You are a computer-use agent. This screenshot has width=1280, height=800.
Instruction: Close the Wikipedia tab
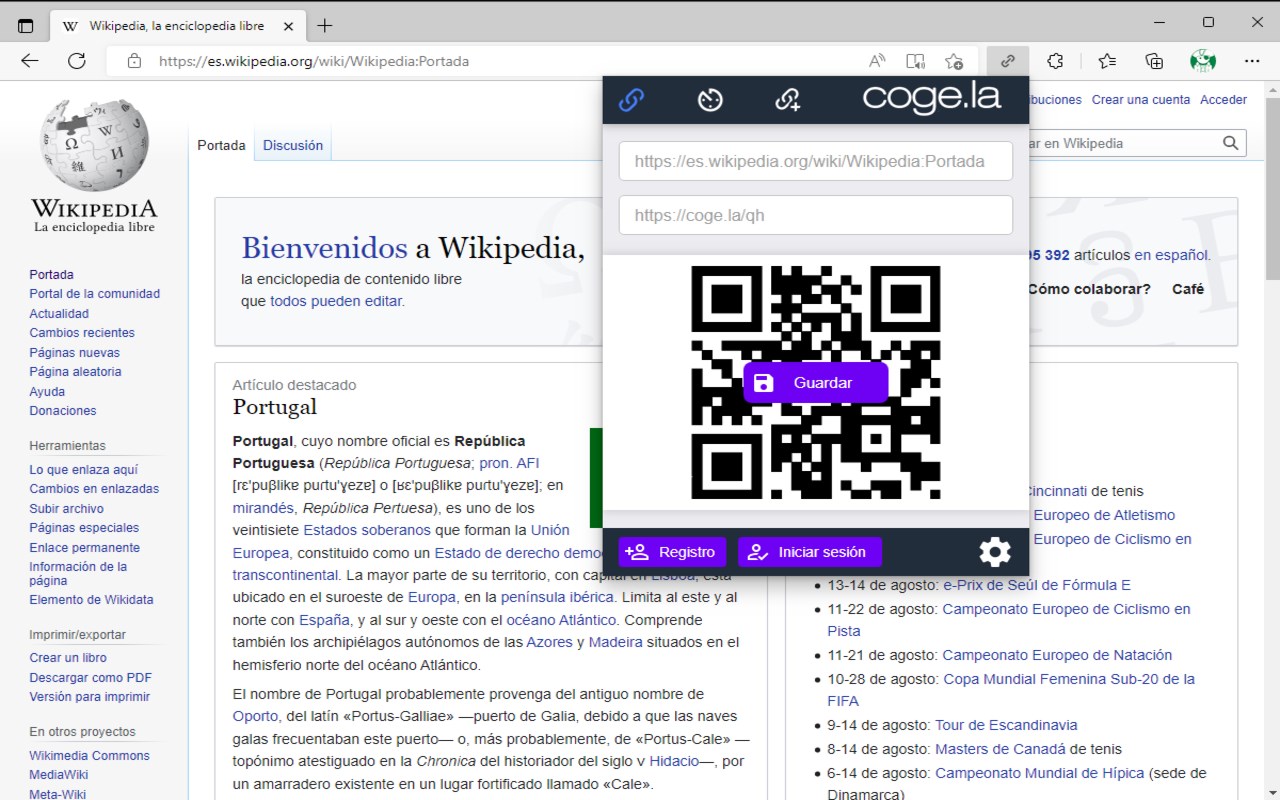point(288,26)
